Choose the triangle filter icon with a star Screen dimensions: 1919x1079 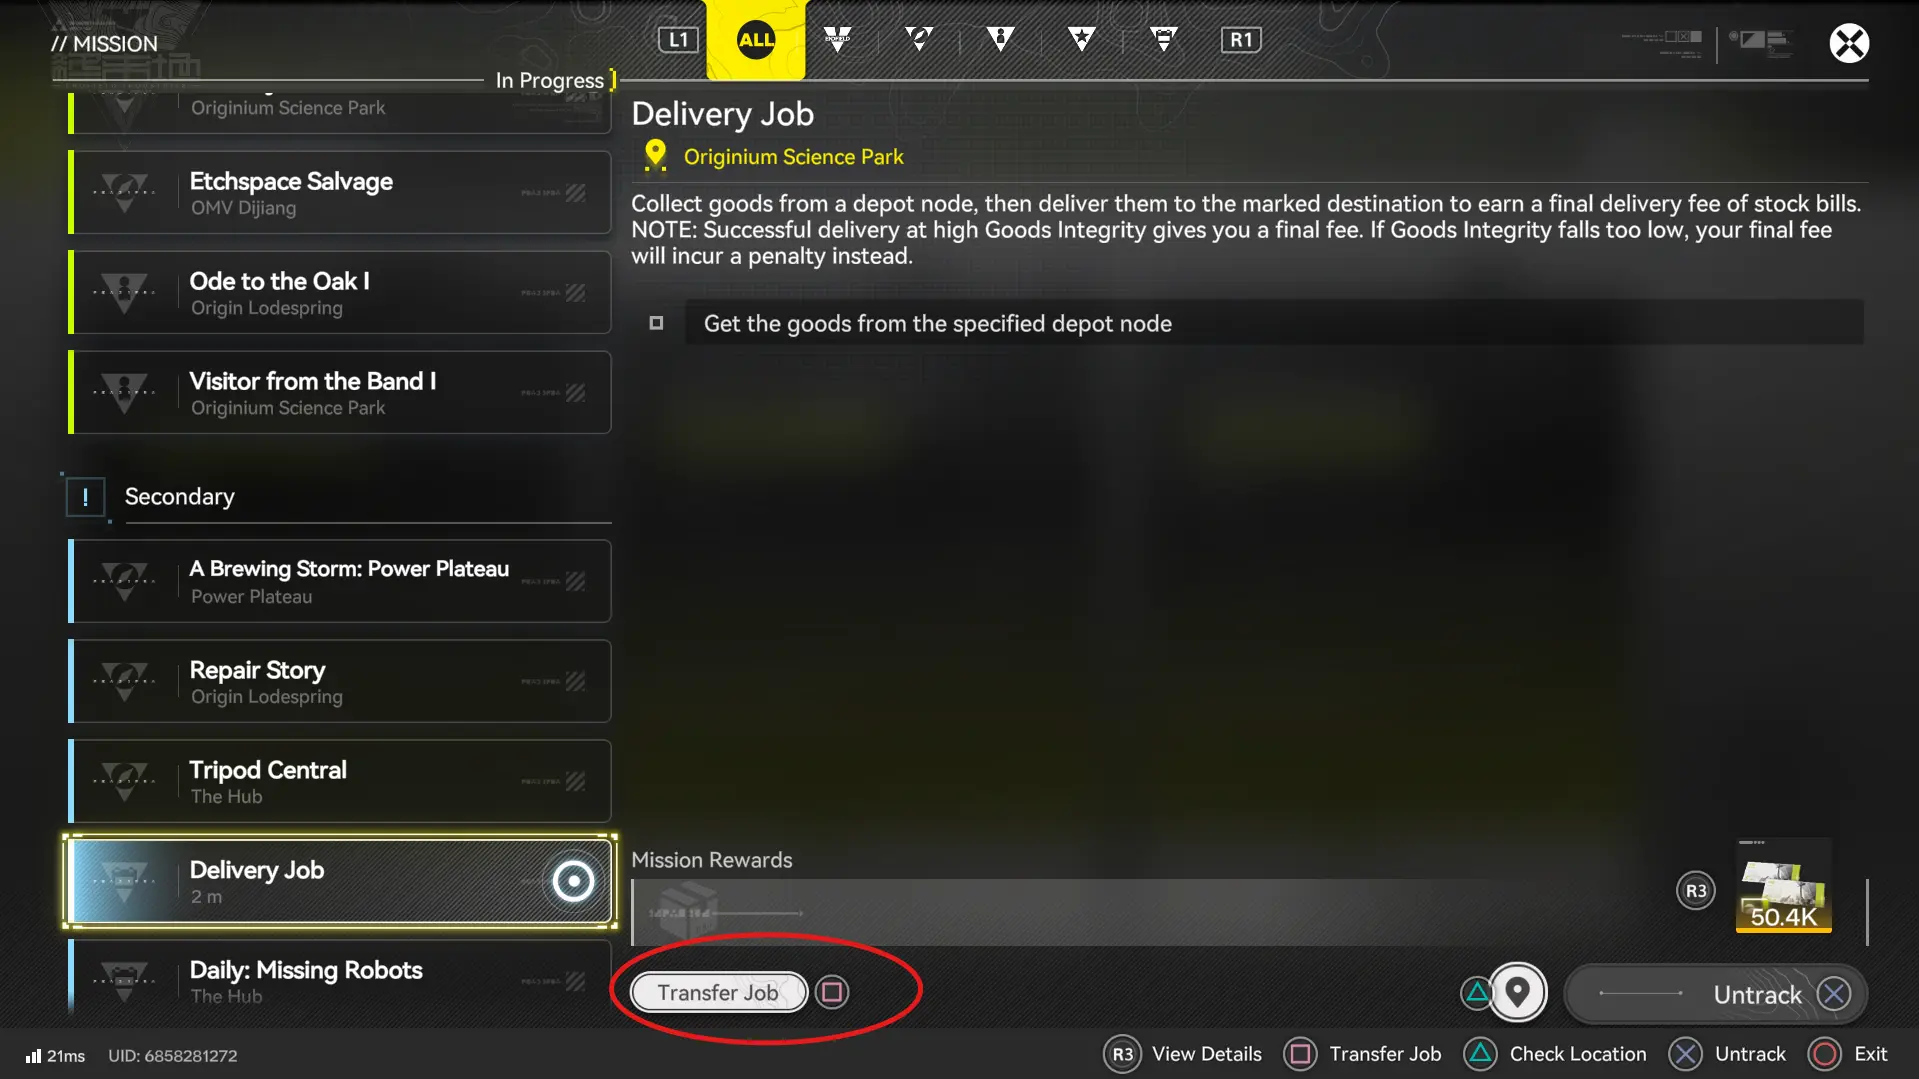click(x=1081, y=40)
